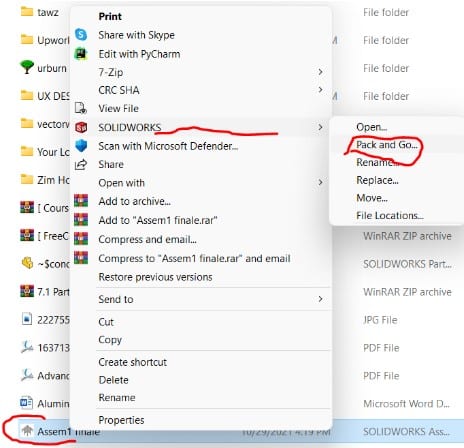
Task: Click the View File document icon
Action: (x=81, y=108)
